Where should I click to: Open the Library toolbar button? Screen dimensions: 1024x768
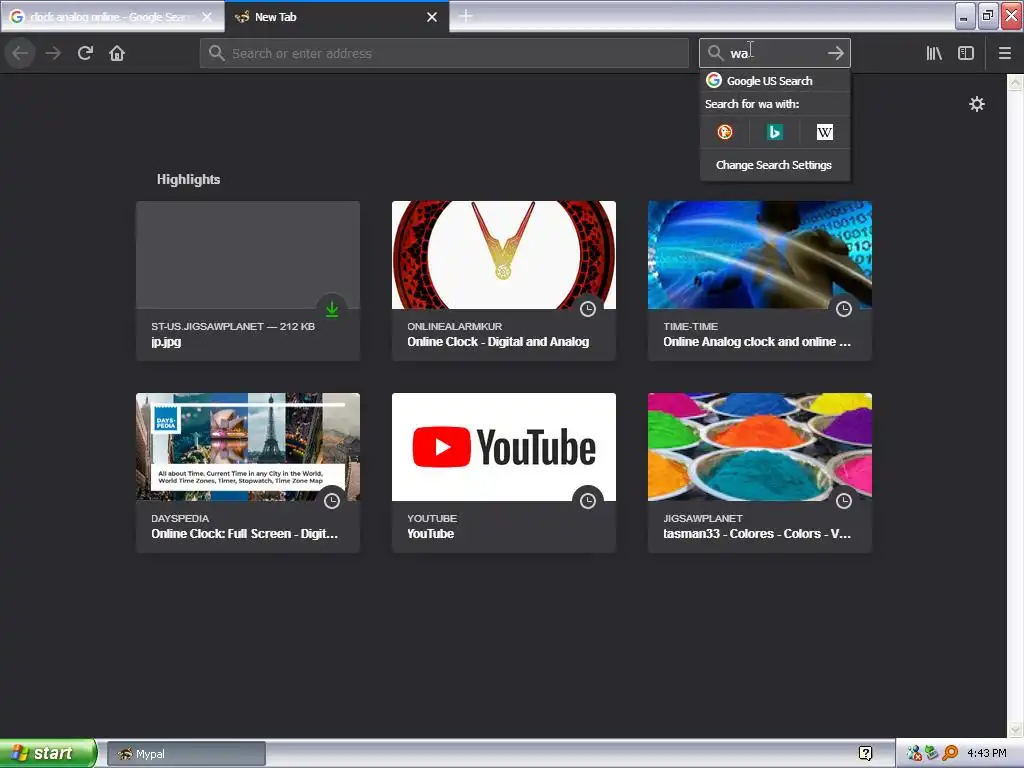[934, 53]
